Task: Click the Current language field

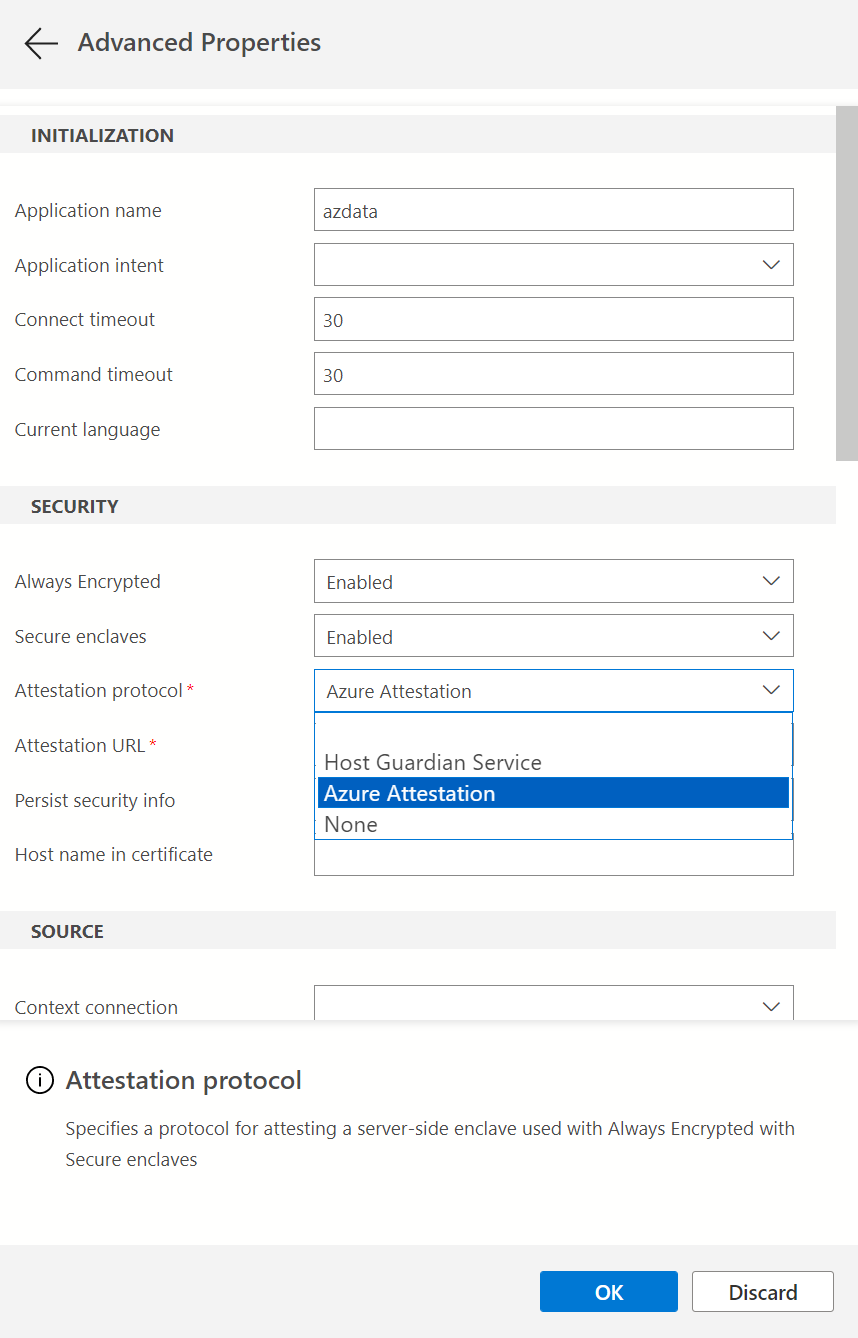Action: point(554,429)
